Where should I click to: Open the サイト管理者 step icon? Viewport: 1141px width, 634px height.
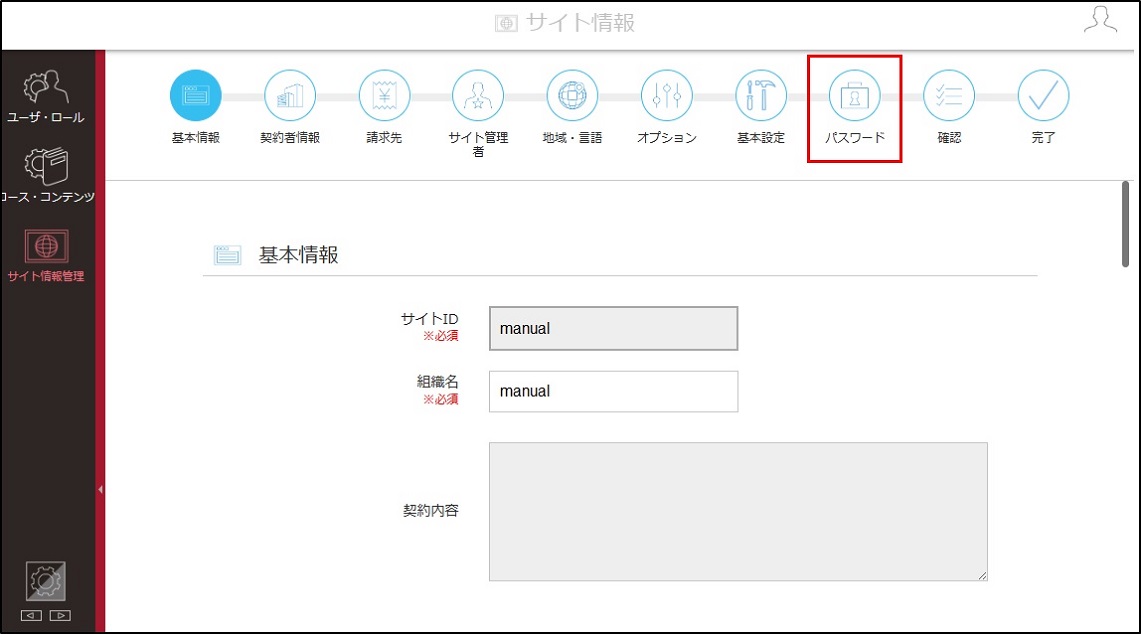(478, 95)
